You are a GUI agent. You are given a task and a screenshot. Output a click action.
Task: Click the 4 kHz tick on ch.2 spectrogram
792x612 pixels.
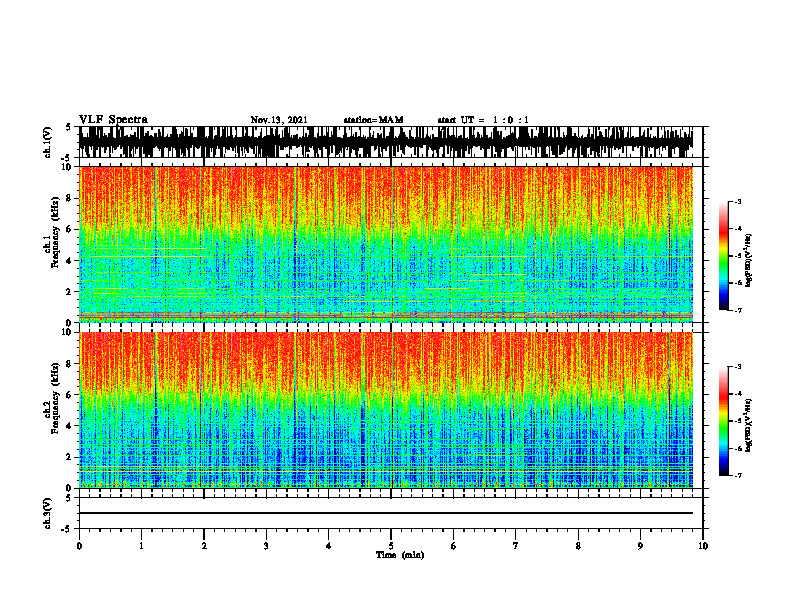69,426
